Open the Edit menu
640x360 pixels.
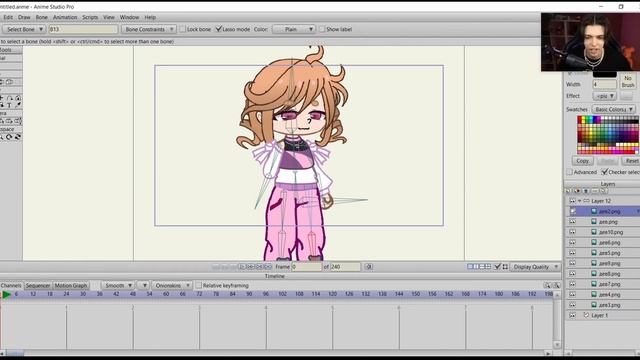point(8,17)
